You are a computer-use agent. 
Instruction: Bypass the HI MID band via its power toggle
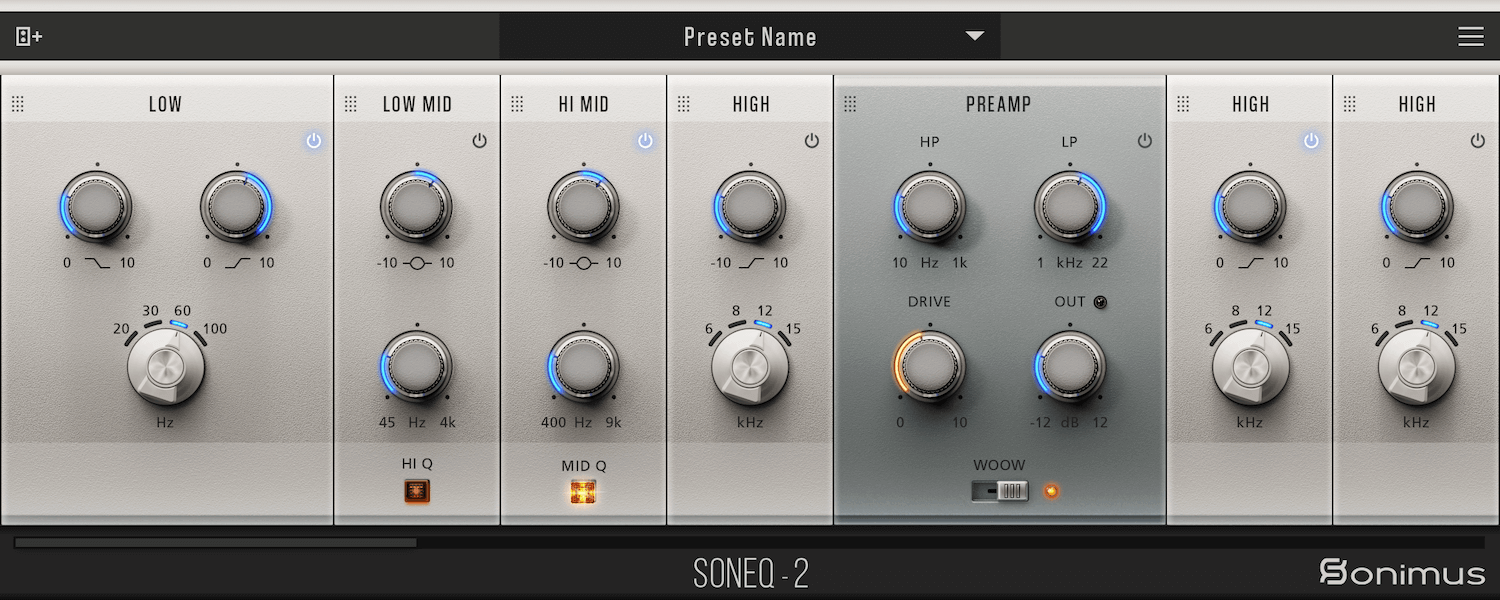645,141
